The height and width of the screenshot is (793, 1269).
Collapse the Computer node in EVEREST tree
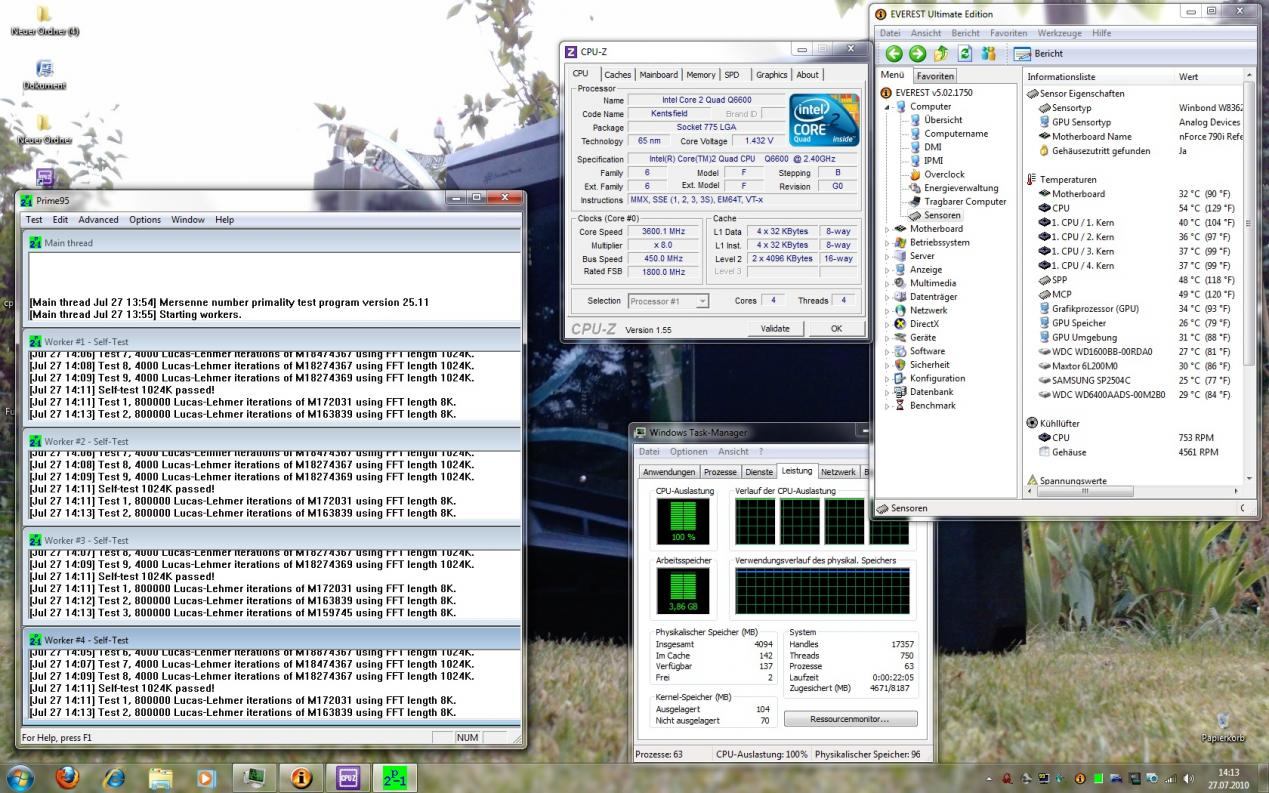click(887, 107)
